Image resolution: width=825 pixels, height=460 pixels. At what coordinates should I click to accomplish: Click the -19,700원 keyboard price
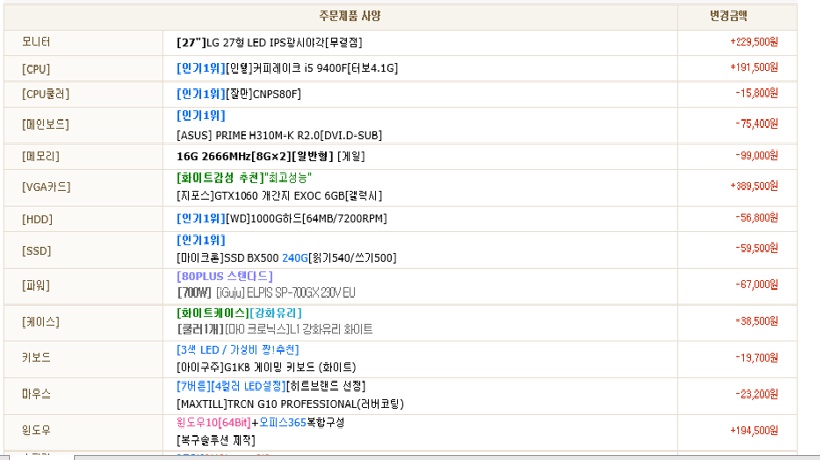(757, 358)
